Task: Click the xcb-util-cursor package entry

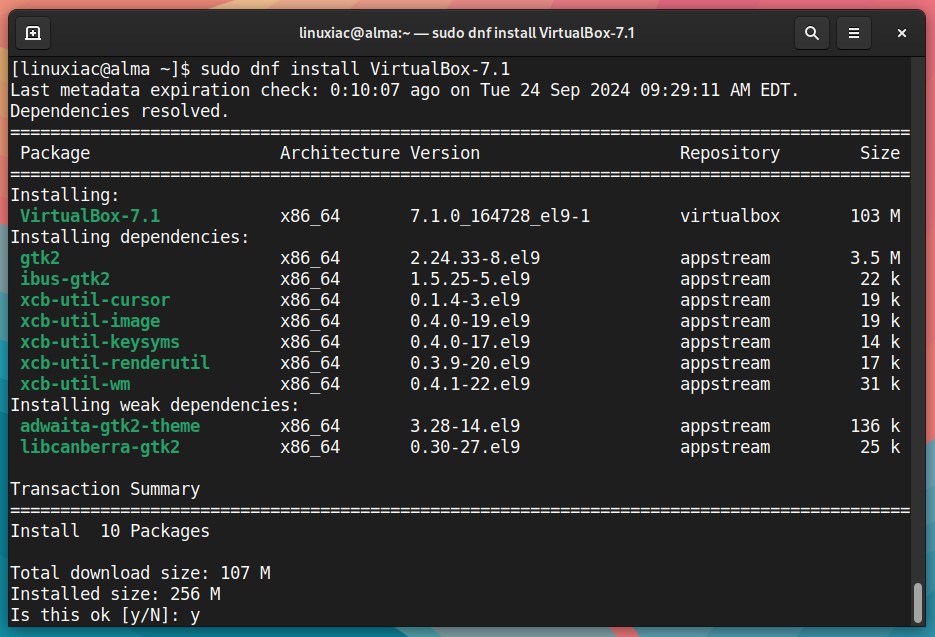Action: tap(95, 300)
